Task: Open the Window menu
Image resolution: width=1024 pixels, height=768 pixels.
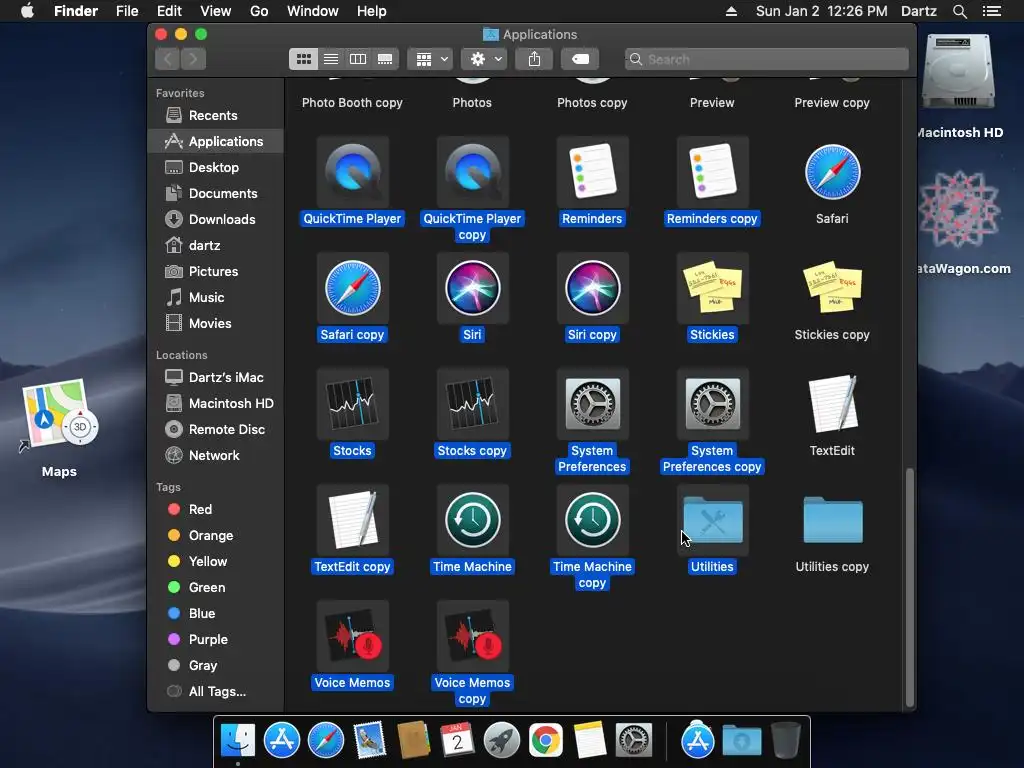Action: 313,11
